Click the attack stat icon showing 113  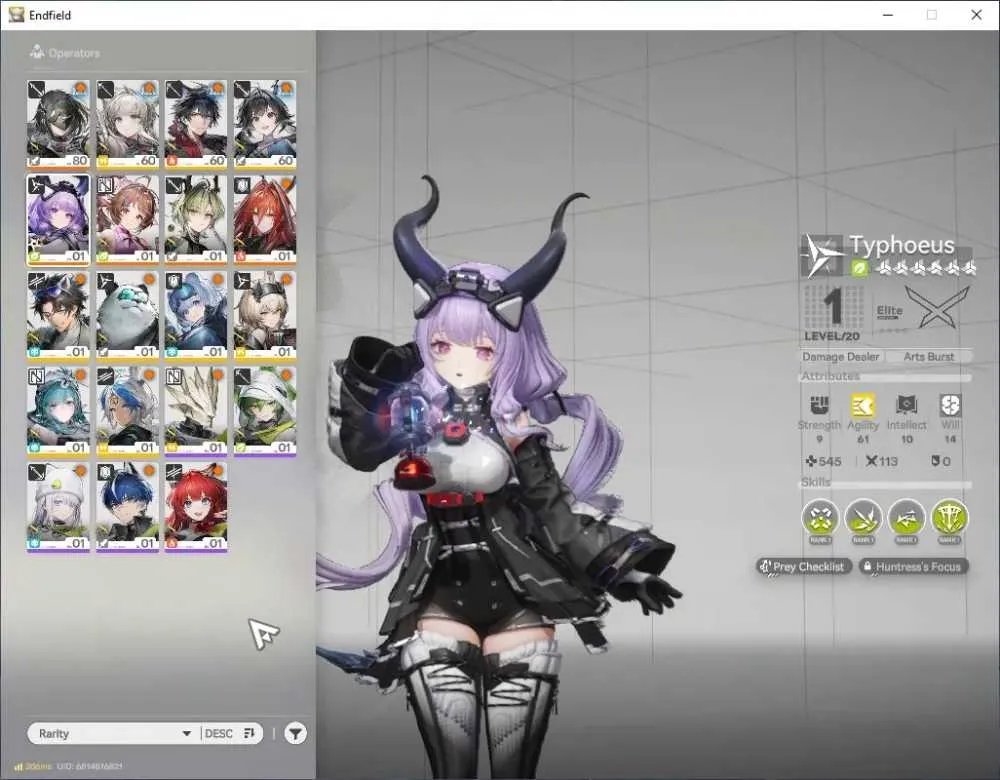(x=871, y=461)
